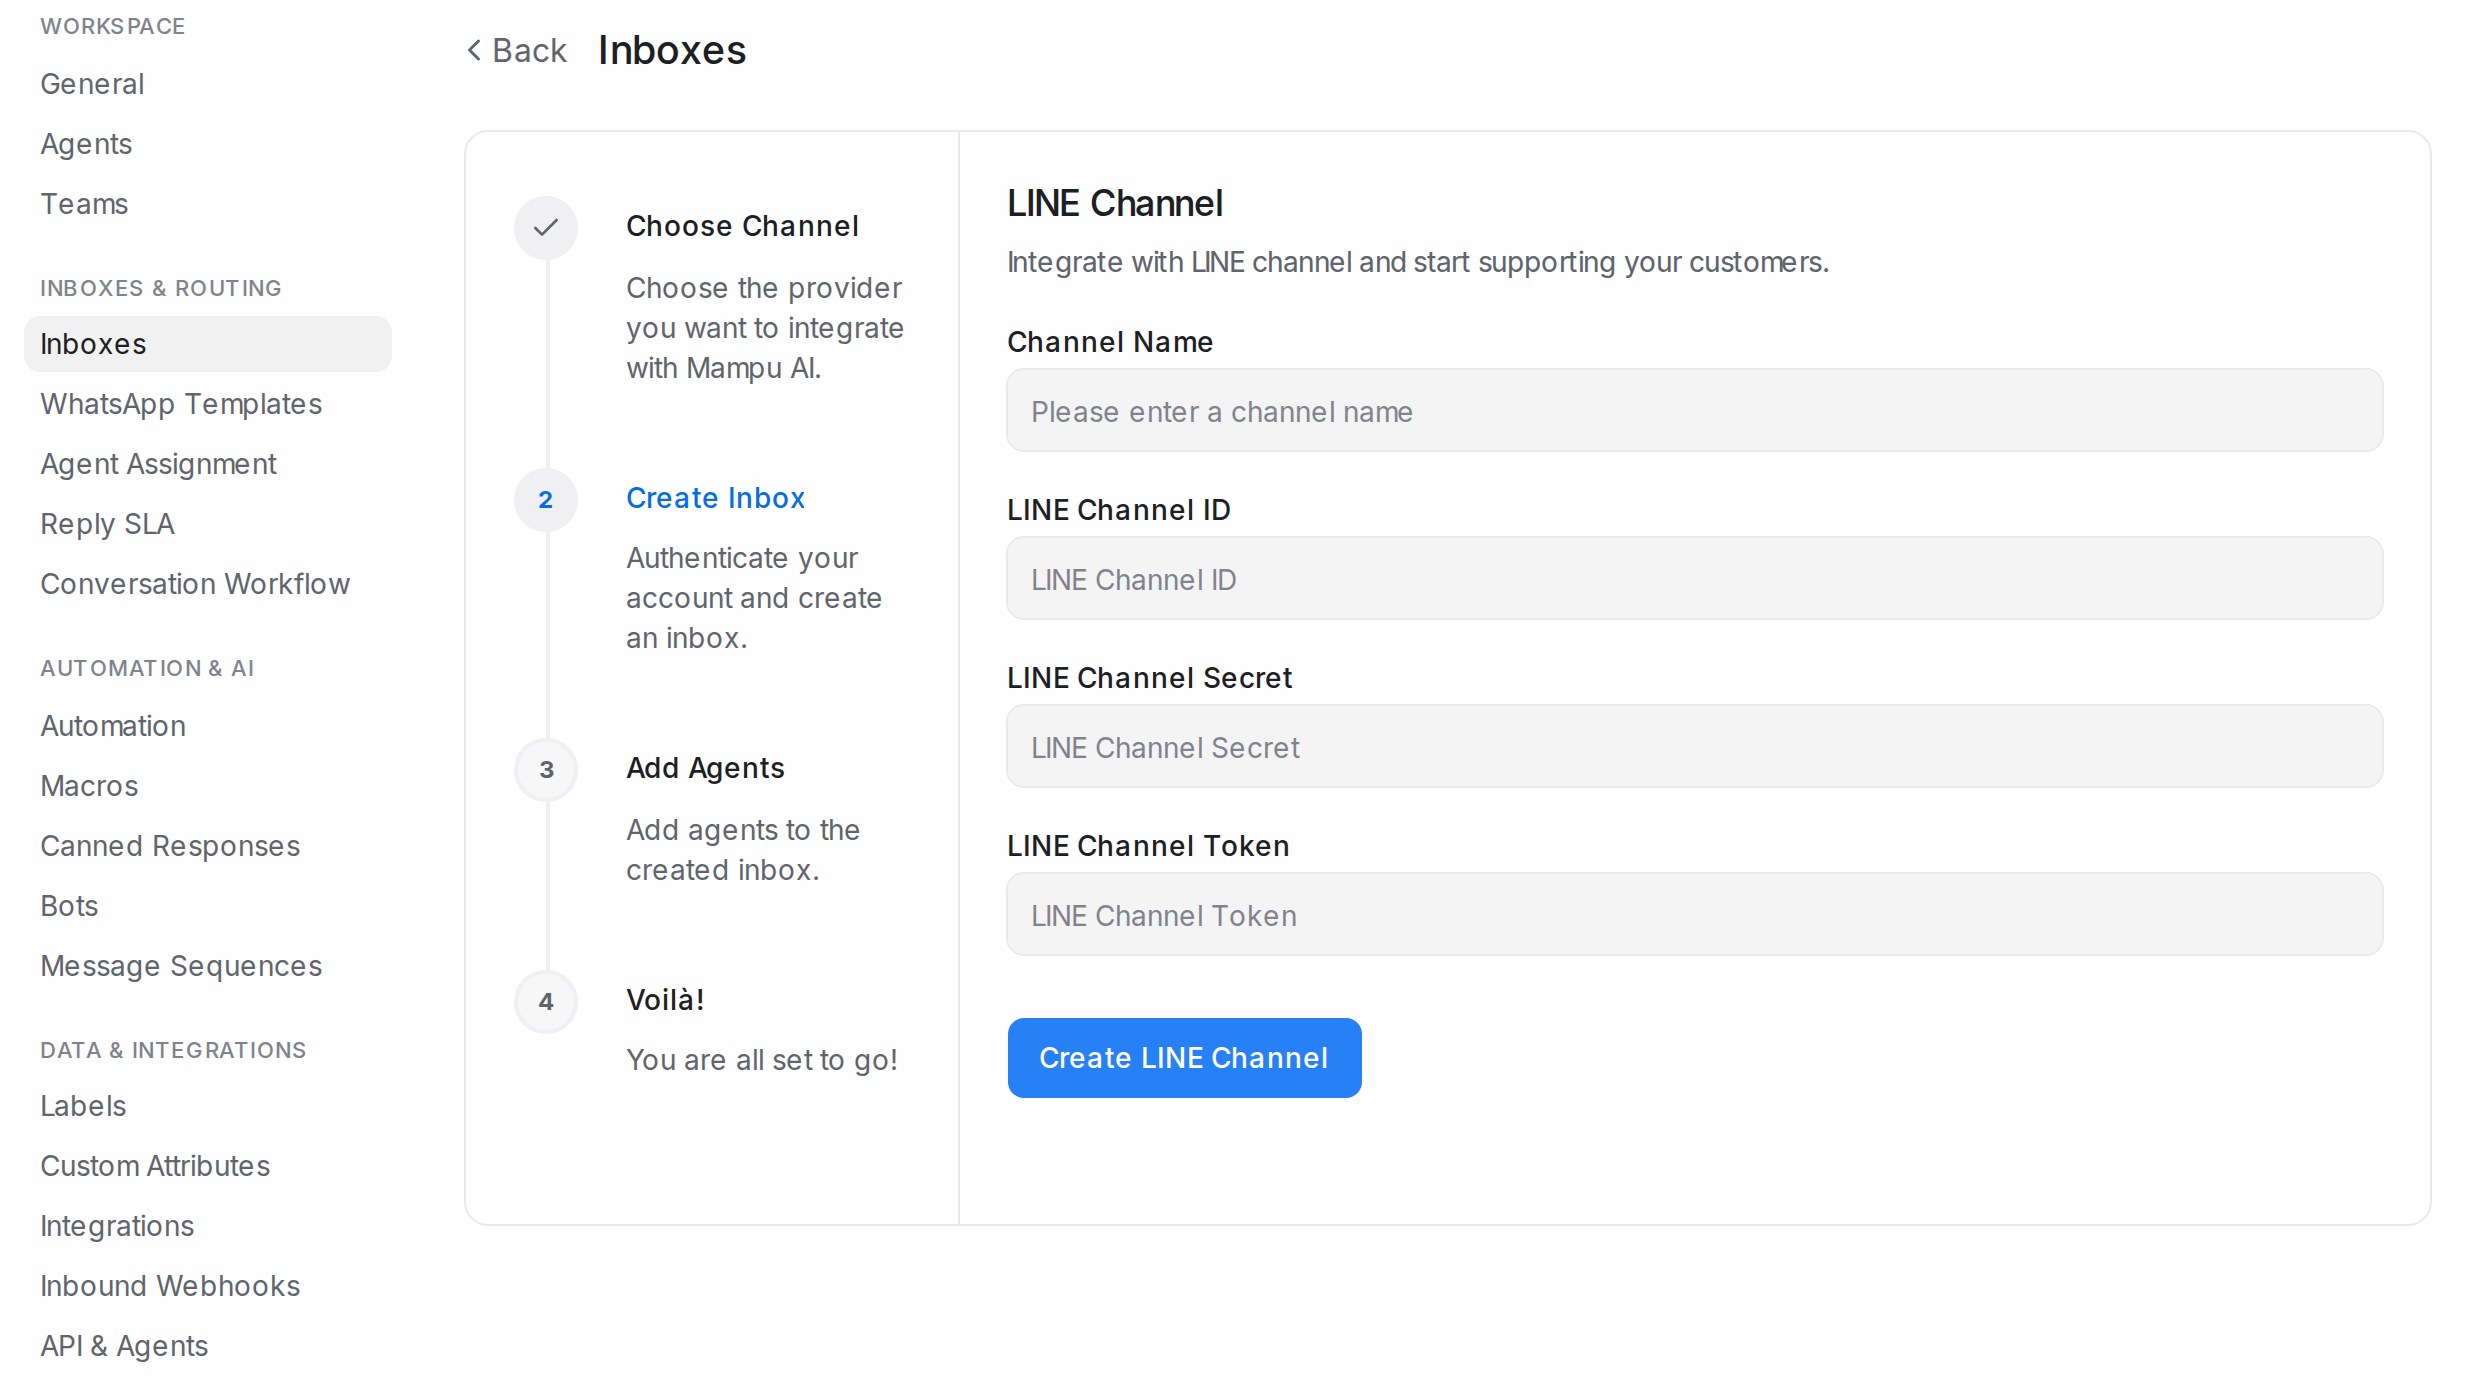
Task: Focus the Channel Name input field
Action: click(1694, 411)
